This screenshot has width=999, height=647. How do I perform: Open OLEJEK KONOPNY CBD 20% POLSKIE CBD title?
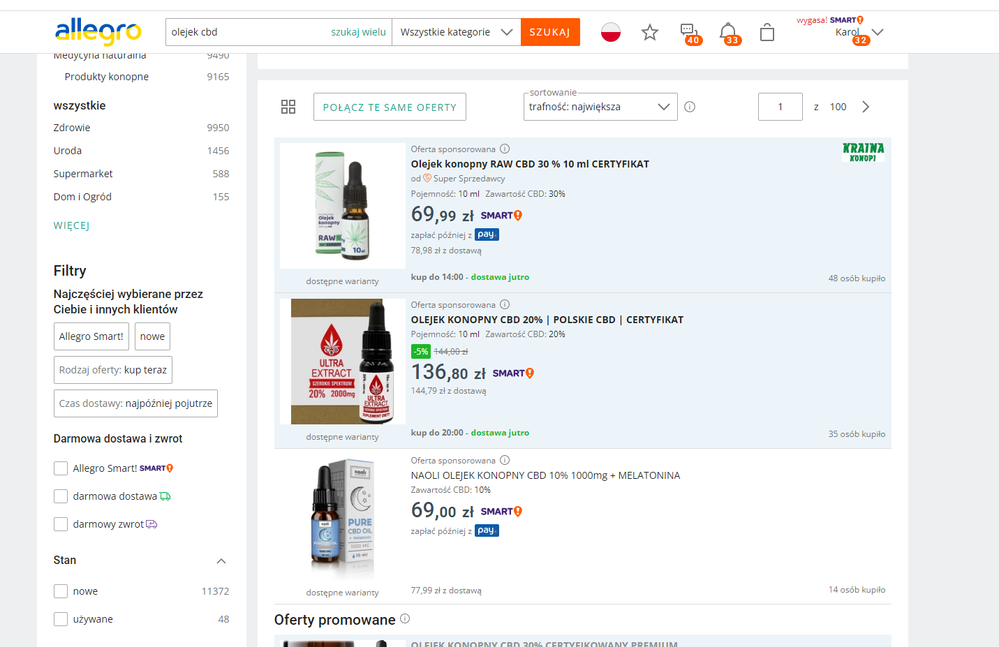click(x=547, y=320)
